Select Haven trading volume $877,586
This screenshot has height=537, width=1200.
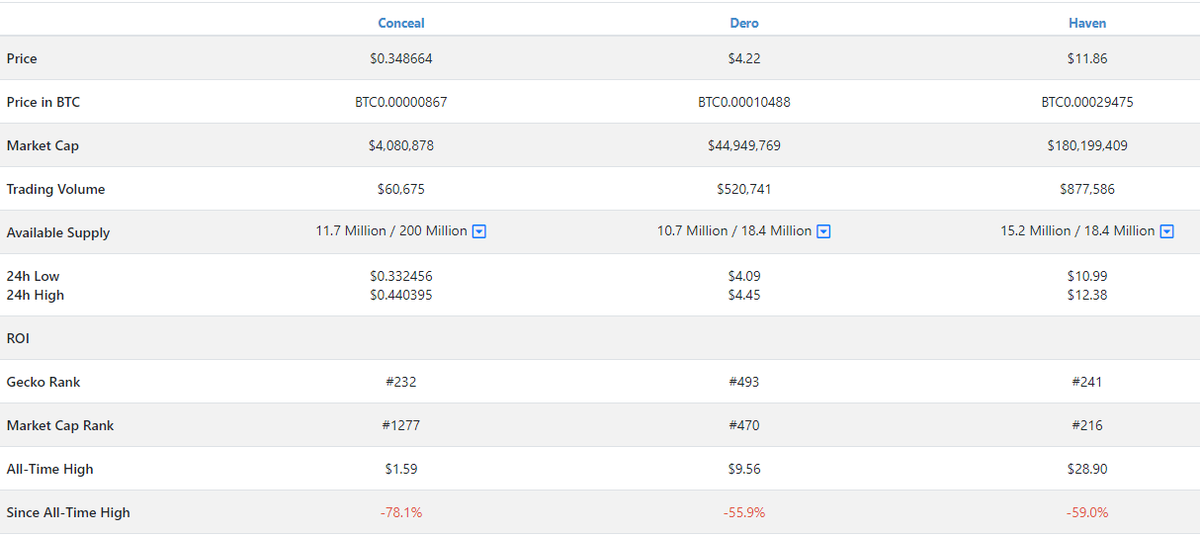click(1087, 189)
